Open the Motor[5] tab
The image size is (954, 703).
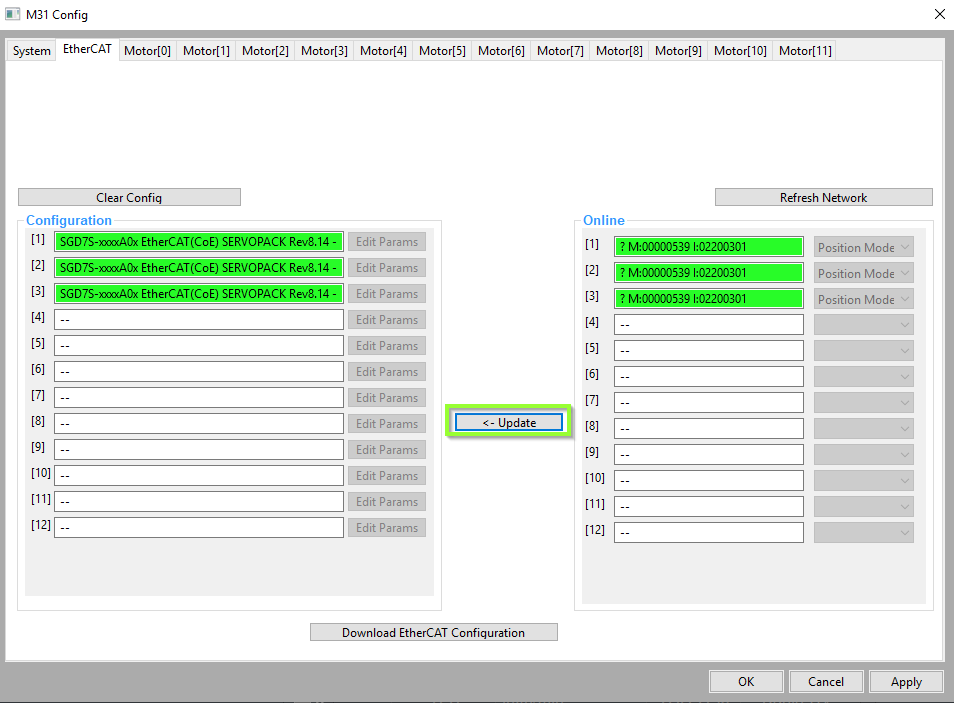pyautogui.click(x=442, y=51)
